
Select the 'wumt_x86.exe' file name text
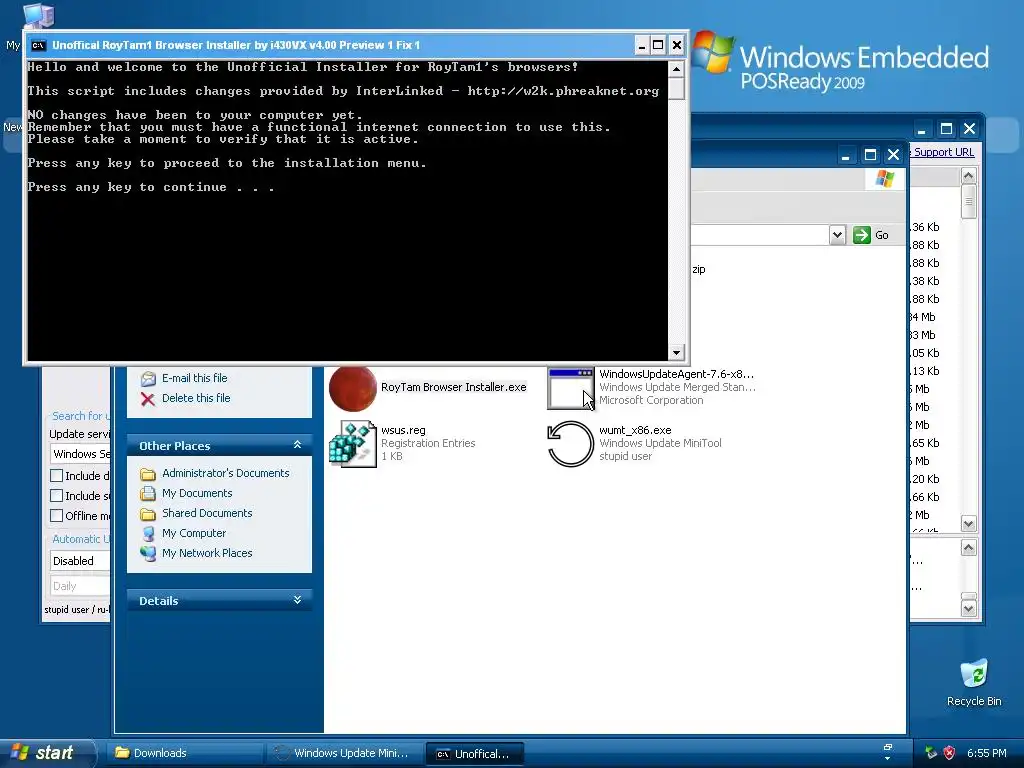tap(635, 430)
